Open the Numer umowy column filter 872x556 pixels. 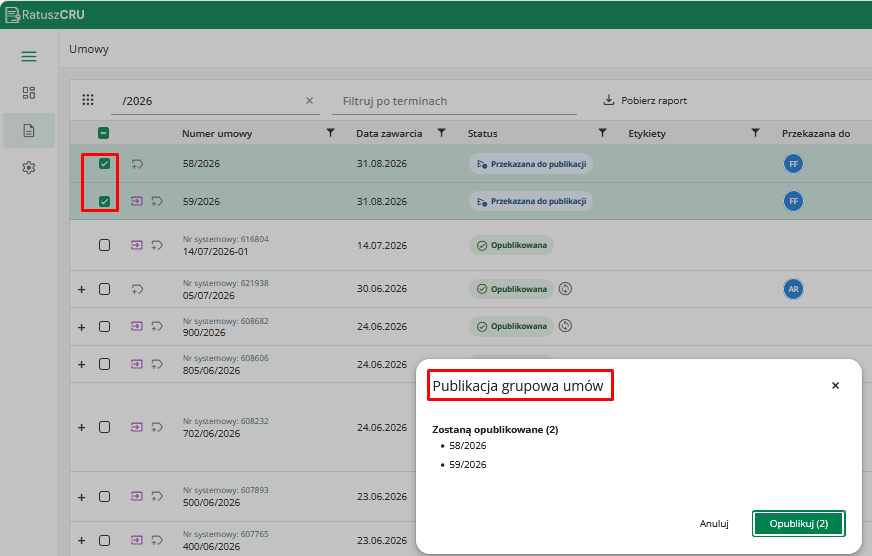(x=330, y=133)
